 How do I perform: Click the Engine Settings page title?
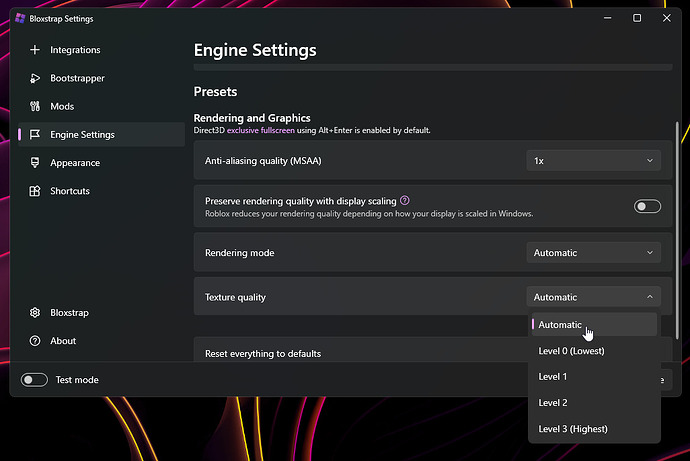pos(255,50)
